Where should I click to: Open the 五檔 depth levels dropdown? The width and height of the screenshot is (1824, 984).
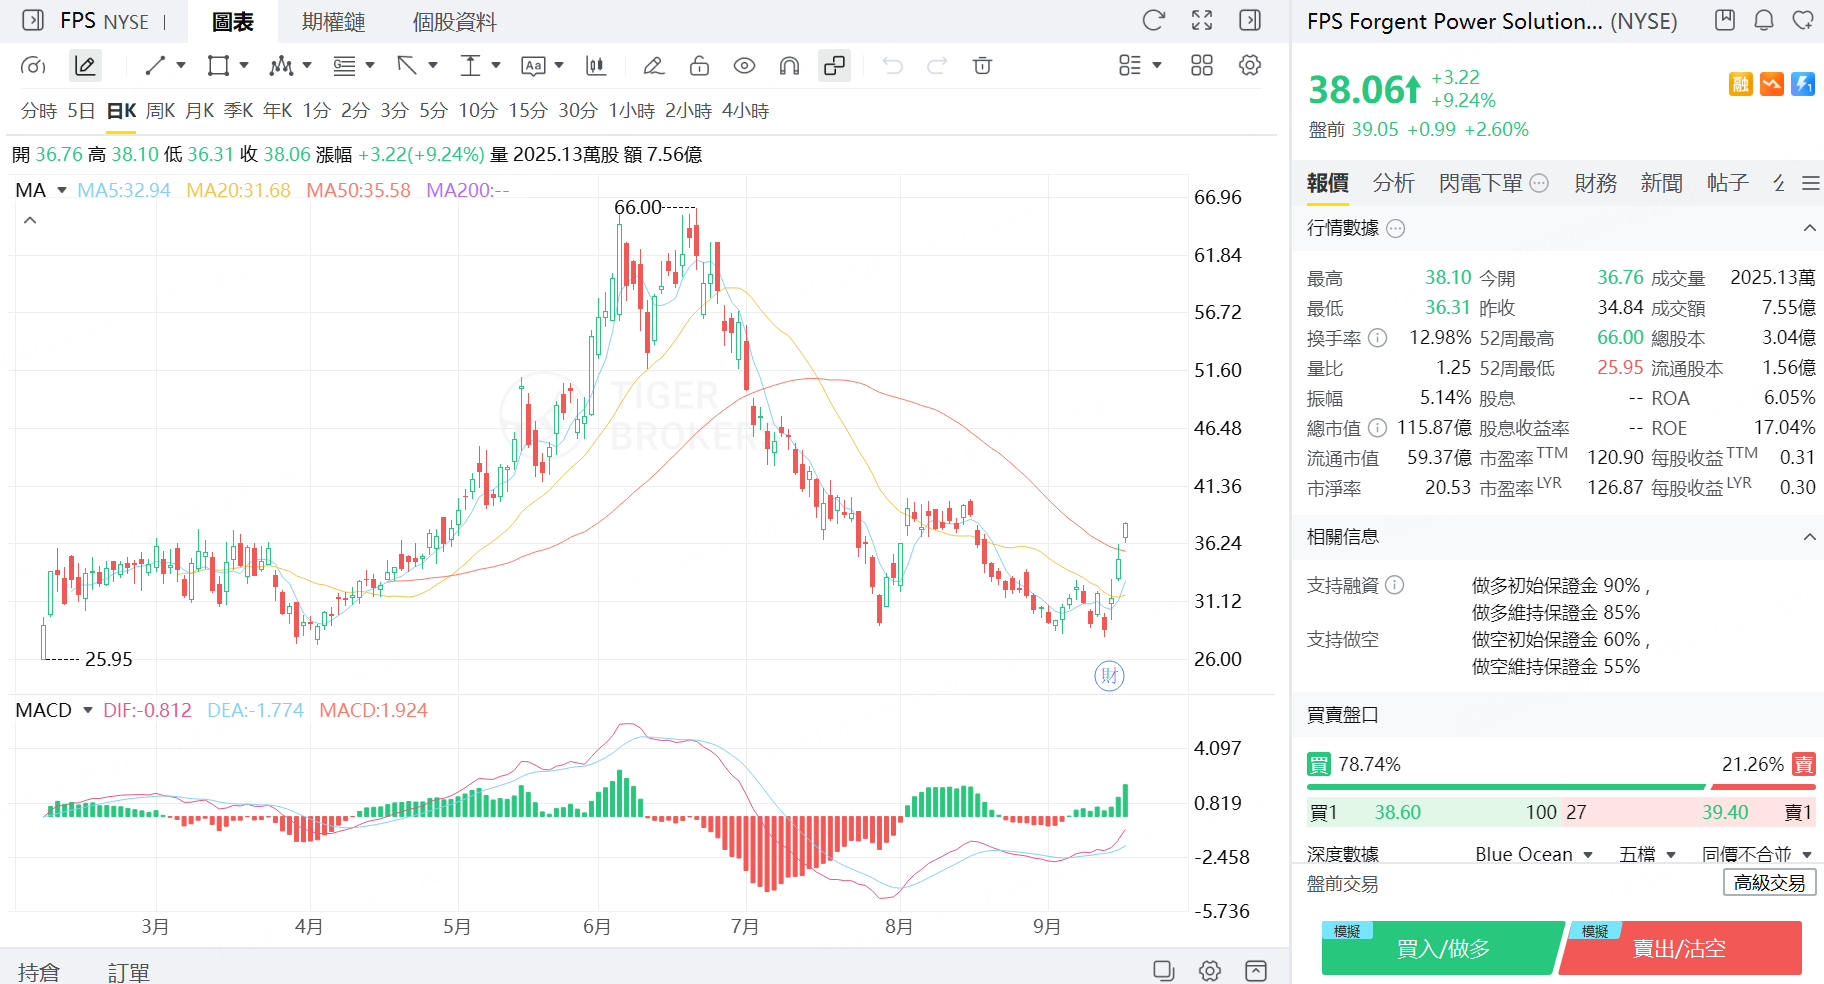pyautogui.click(x=1647, y=854)
